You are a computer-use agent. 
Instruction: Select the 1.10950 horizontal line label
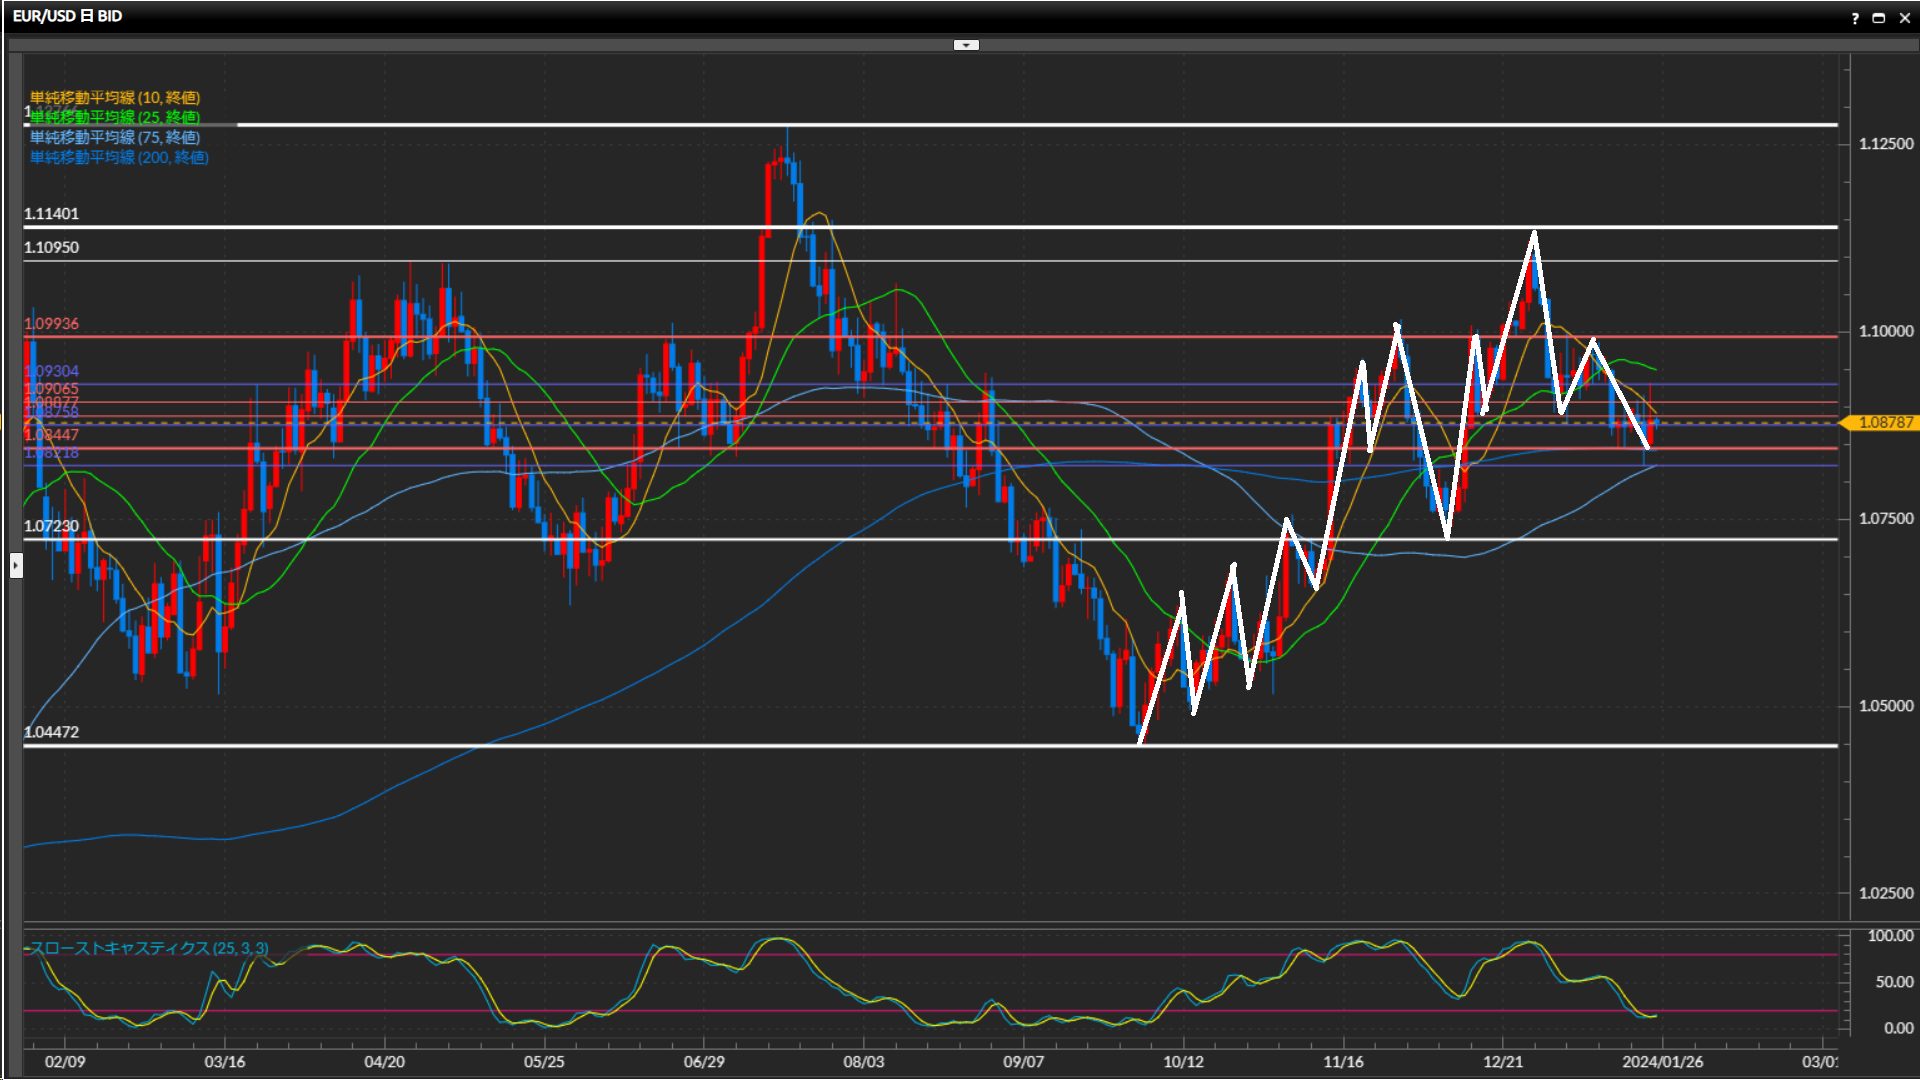51,248
